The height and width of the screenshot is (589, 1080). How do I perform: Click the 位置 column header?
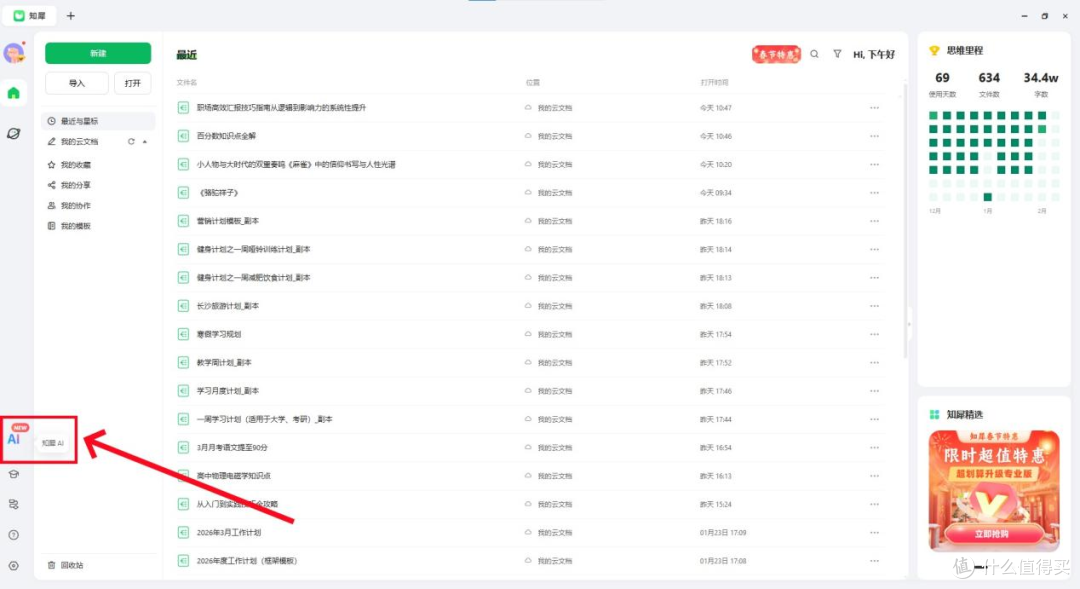[532, 82]
